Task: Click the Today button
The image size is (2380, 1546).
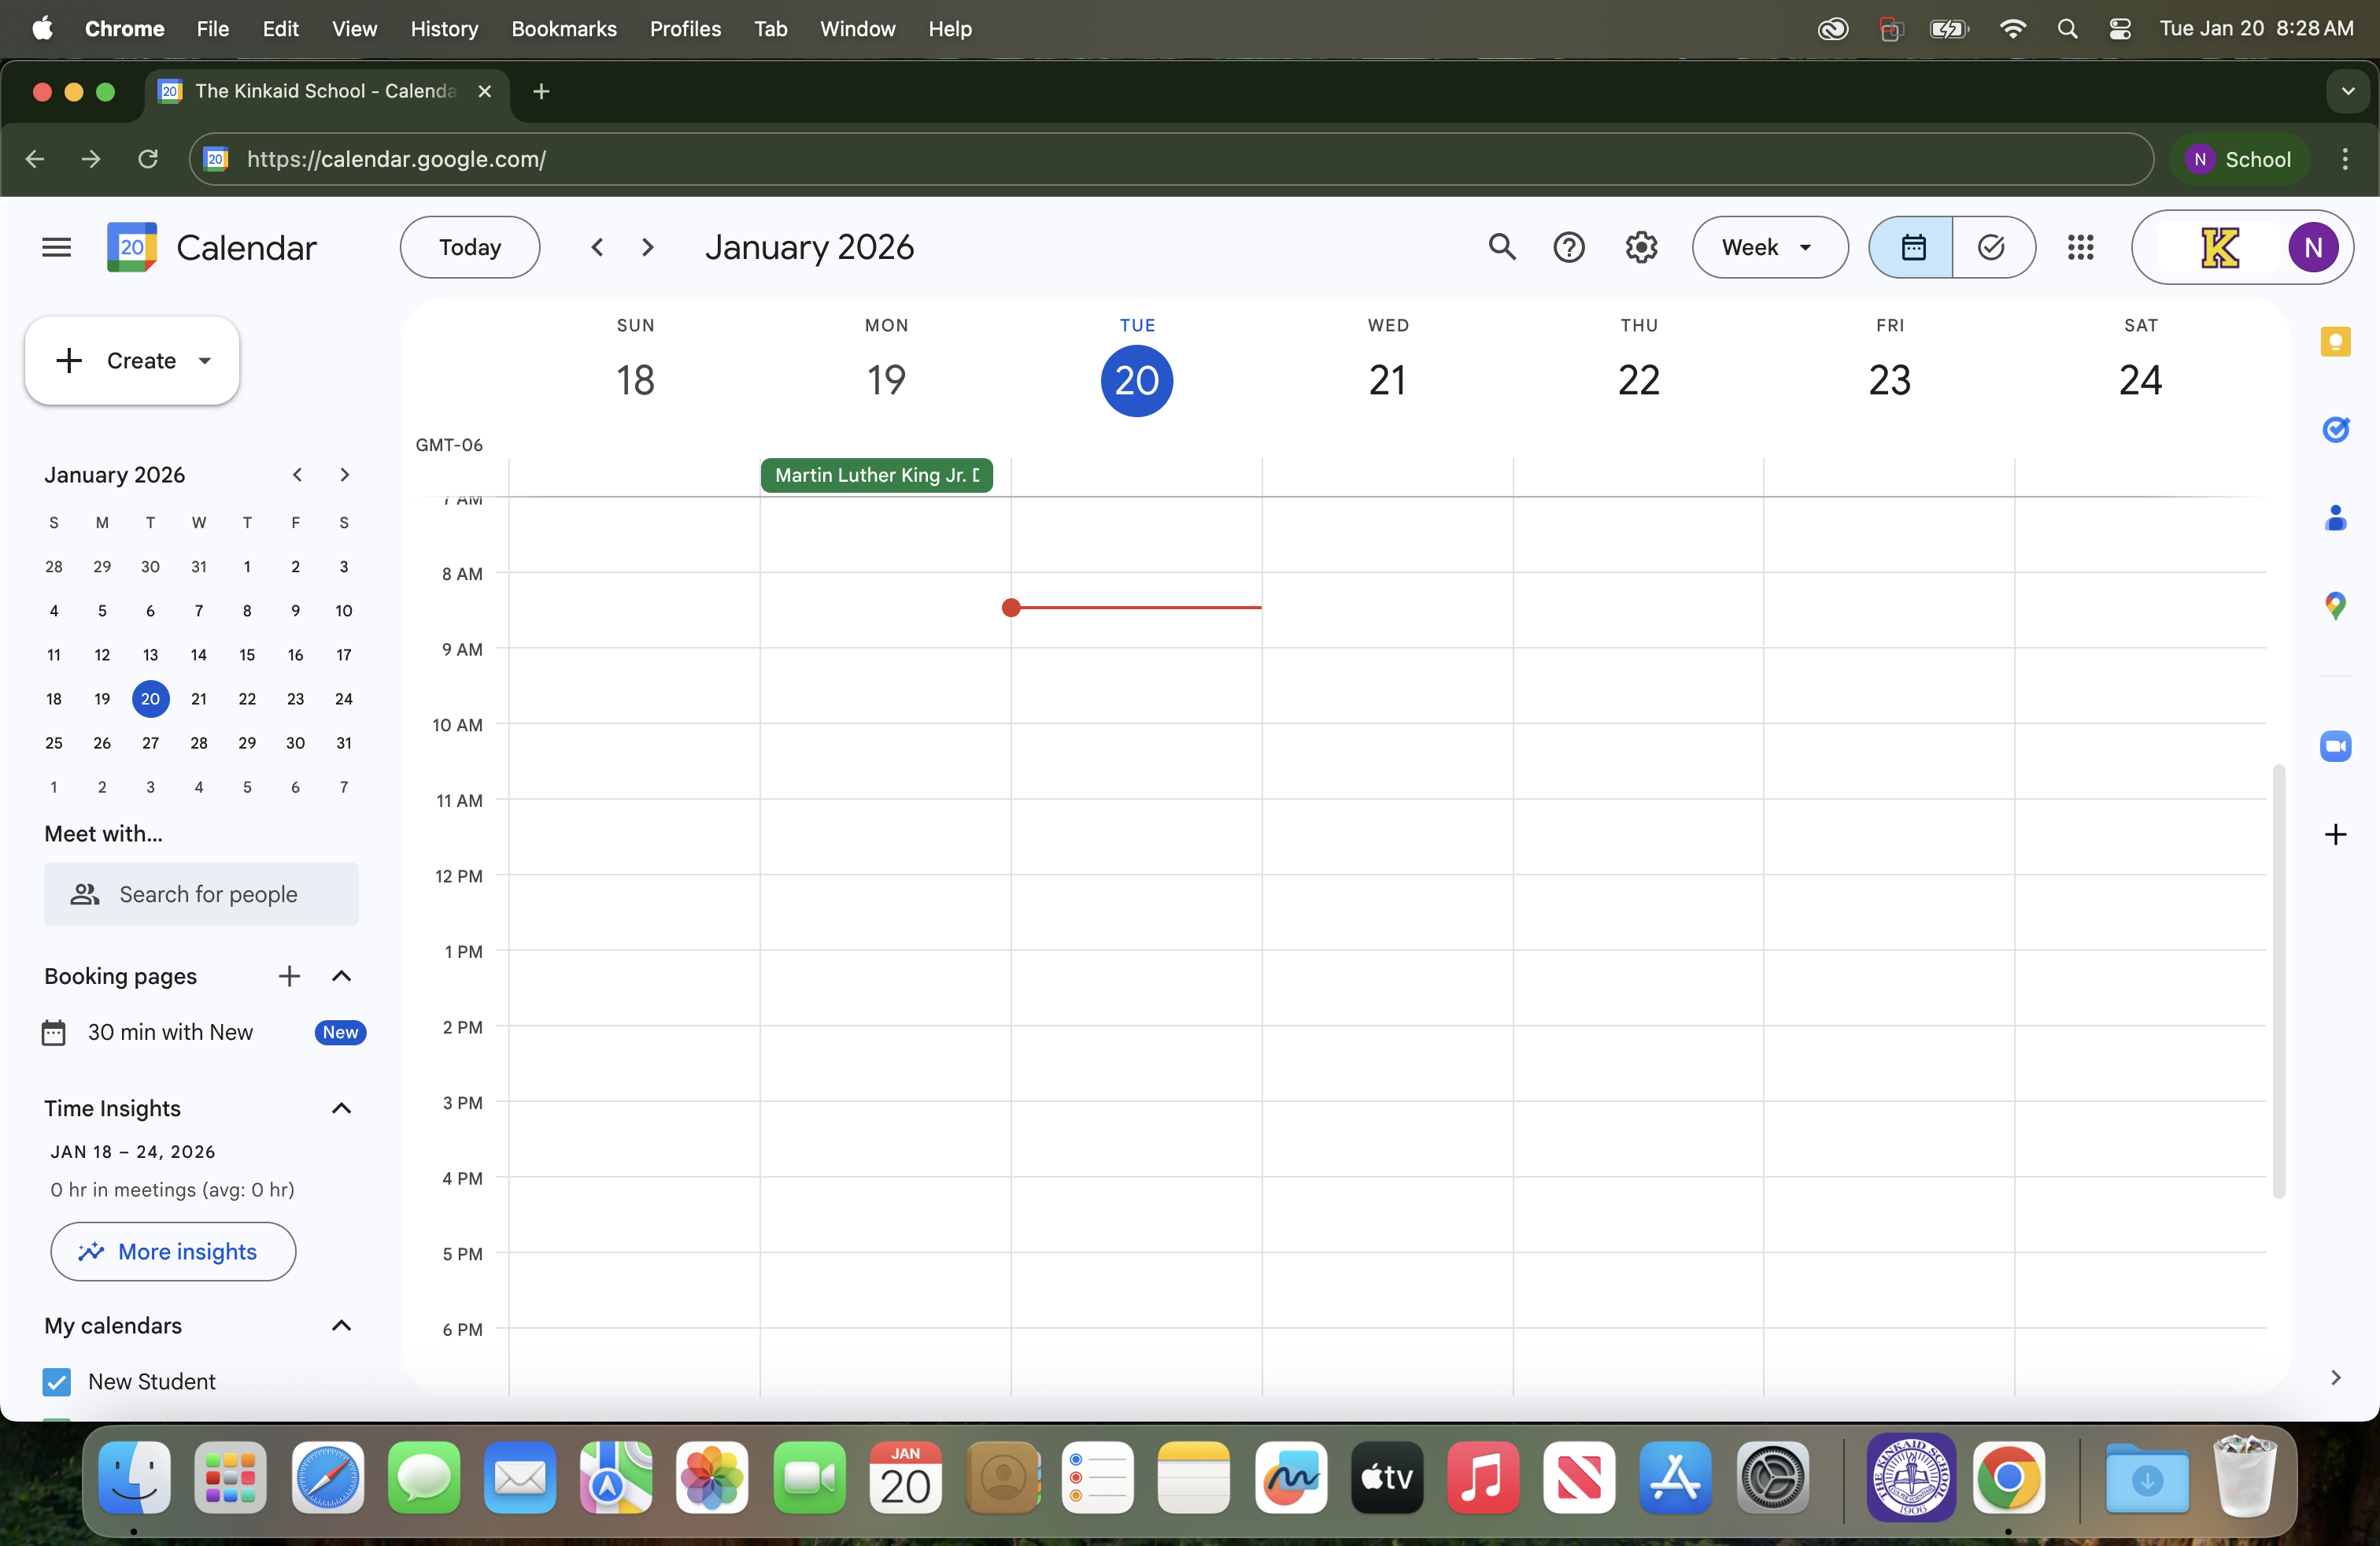Action: pos(469,247)
